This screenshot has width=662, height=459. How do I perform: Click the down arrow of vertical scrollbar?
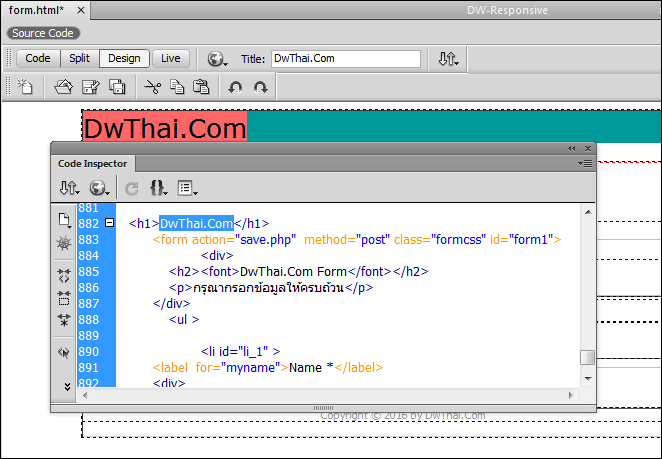(x=588, y=379)
